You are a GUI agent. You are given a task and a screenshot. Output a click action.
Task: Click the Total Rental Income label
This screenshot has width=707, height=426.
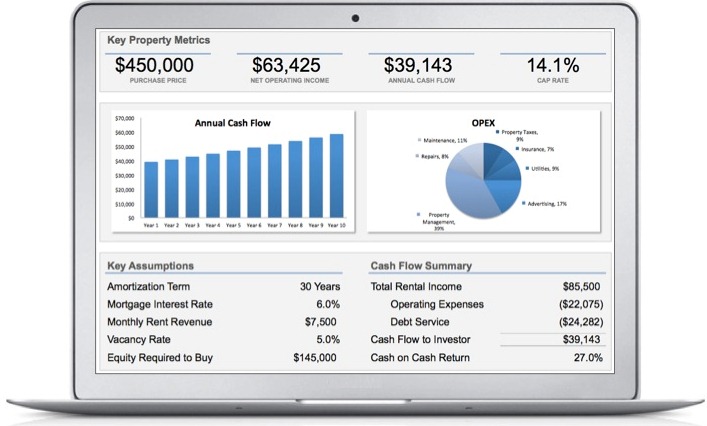coord(416,286)
